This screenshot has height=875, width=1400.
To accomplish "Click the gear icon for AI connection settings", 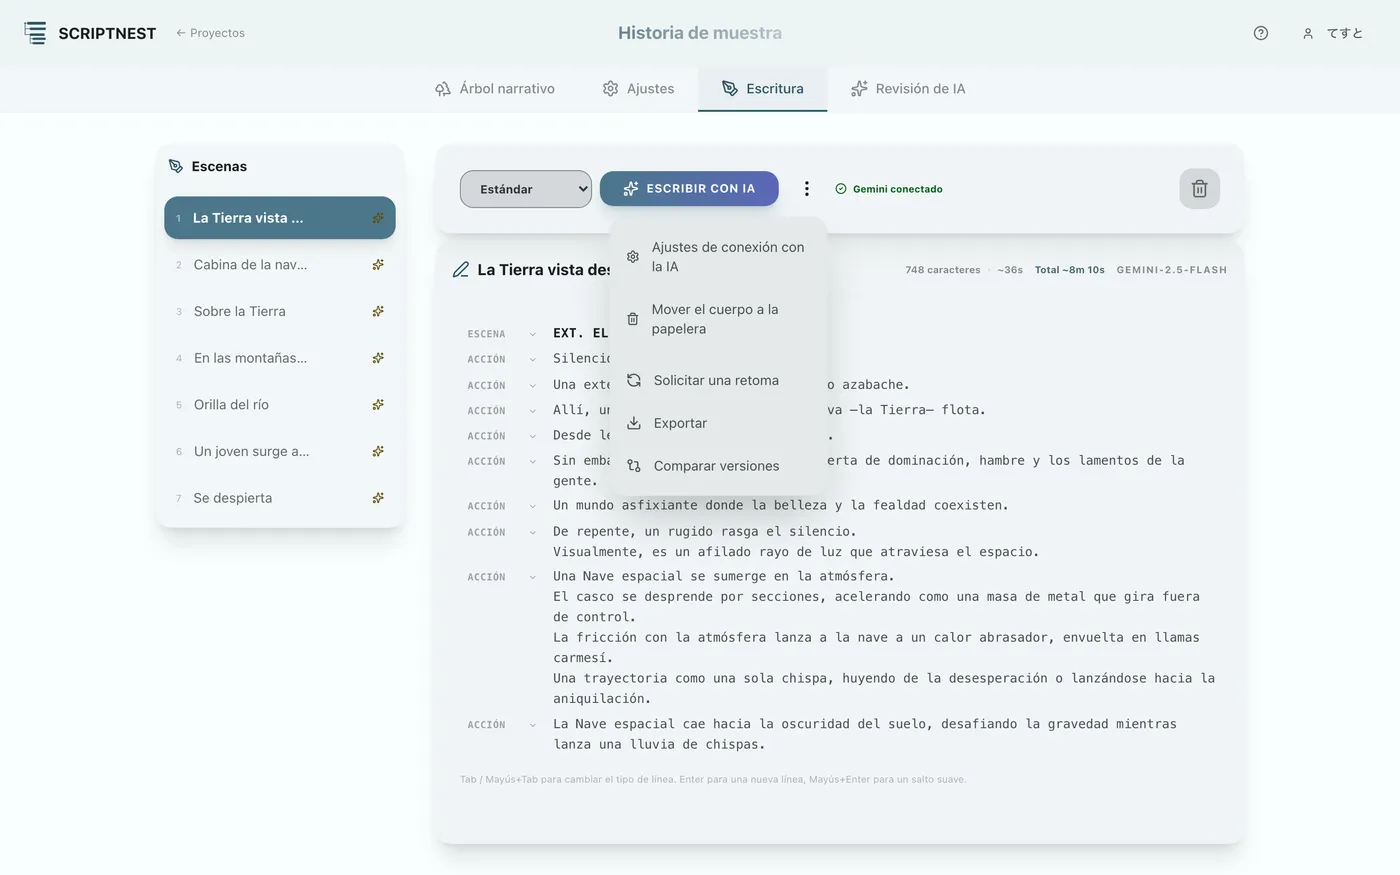I will point(633,257).
